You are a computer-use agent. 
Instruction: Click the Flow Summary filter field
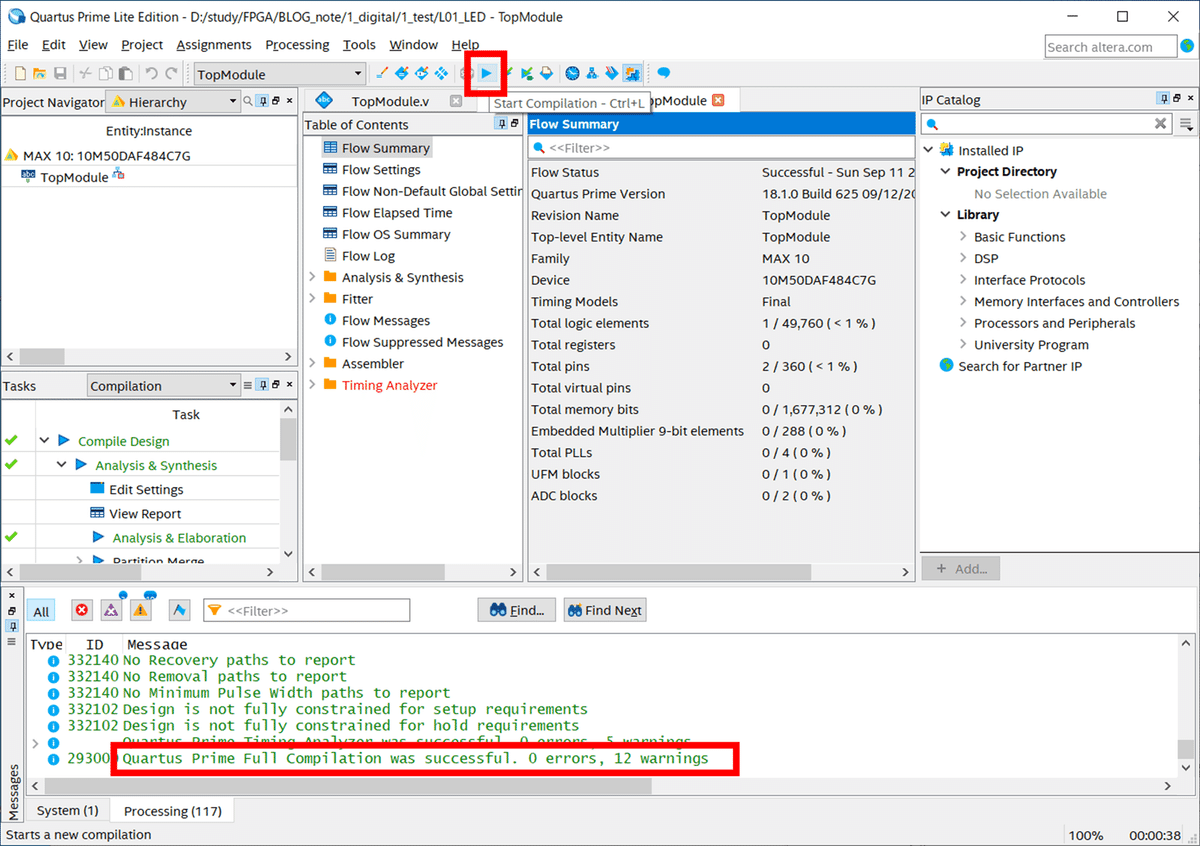point(721,147)
